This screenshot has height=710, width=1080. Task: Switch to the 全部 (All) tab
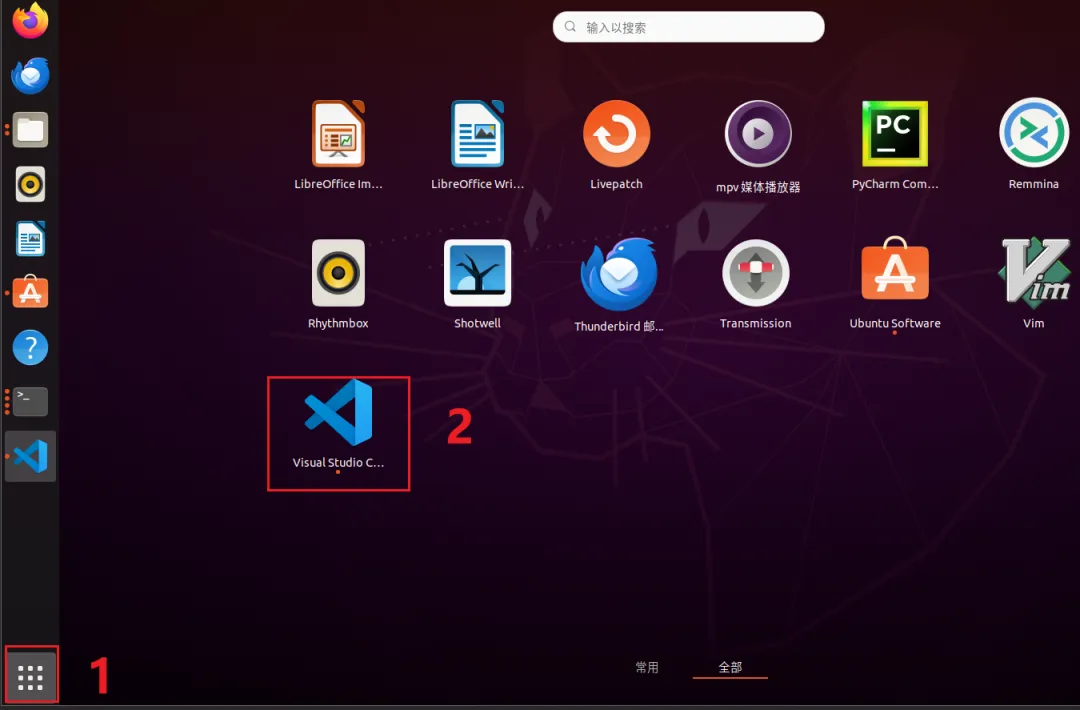[730, 667]
